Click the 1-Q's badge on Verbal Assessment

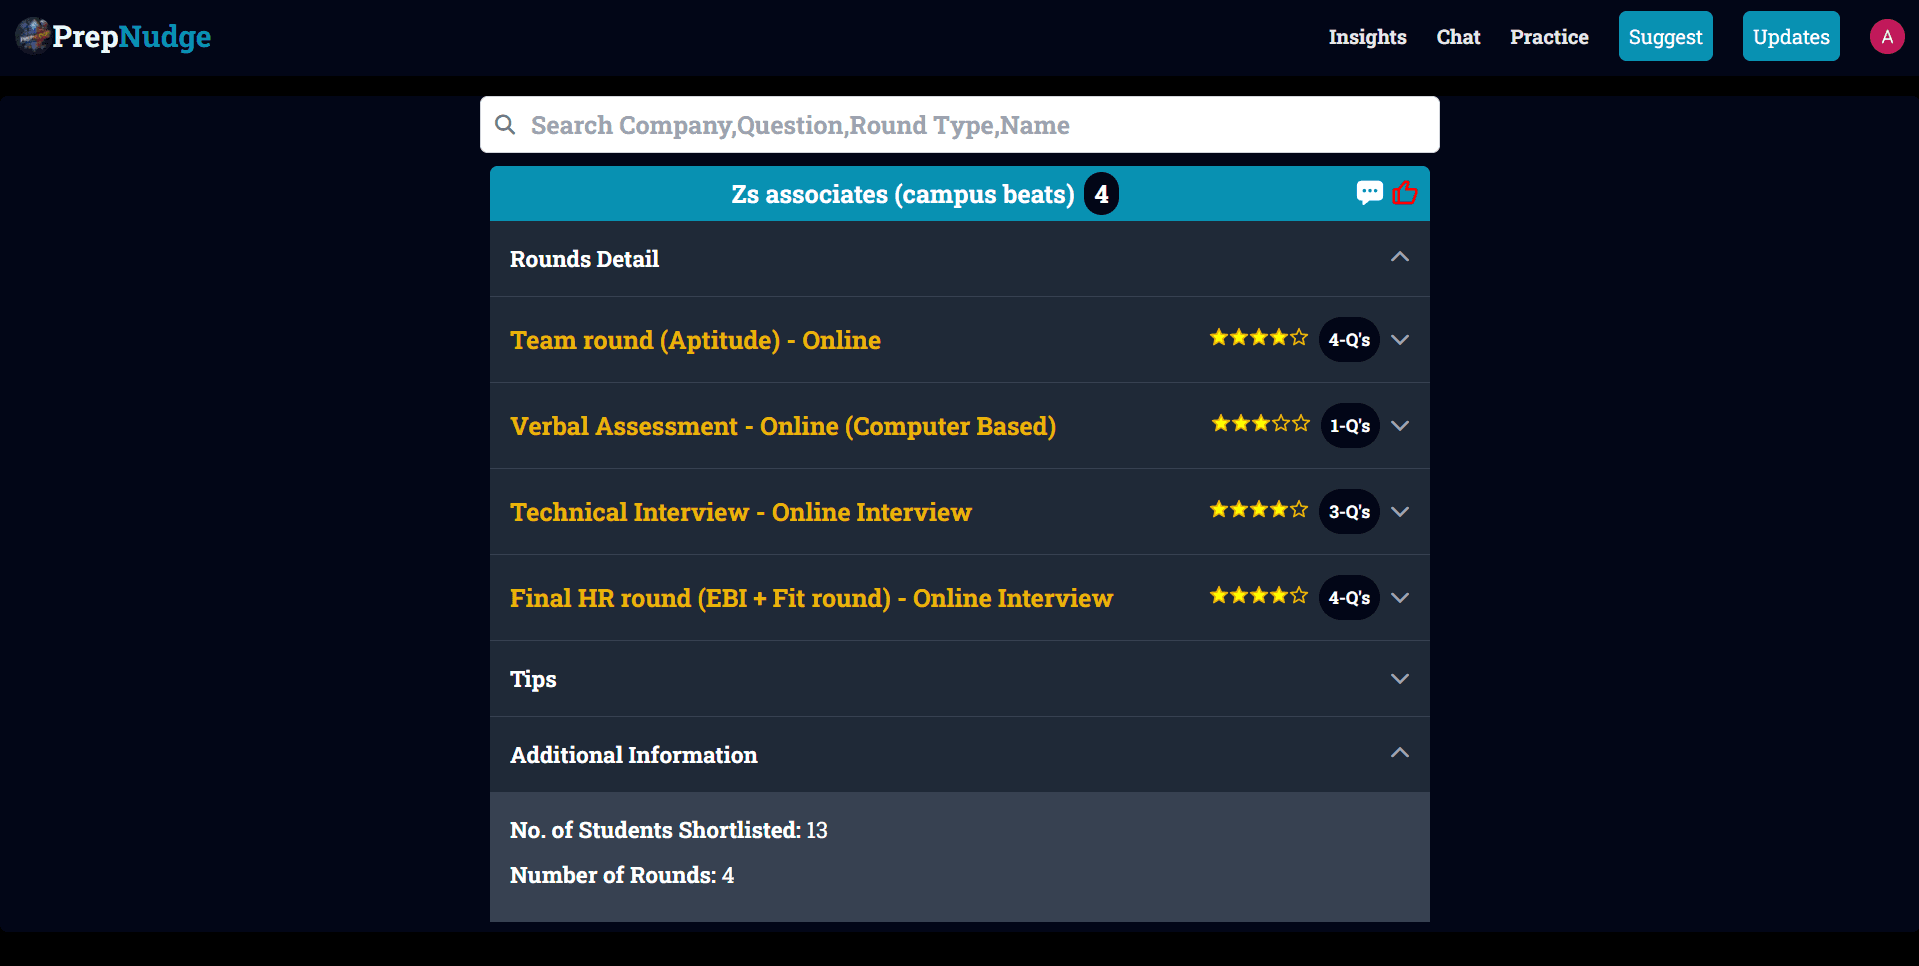(x=1349, y=426)
